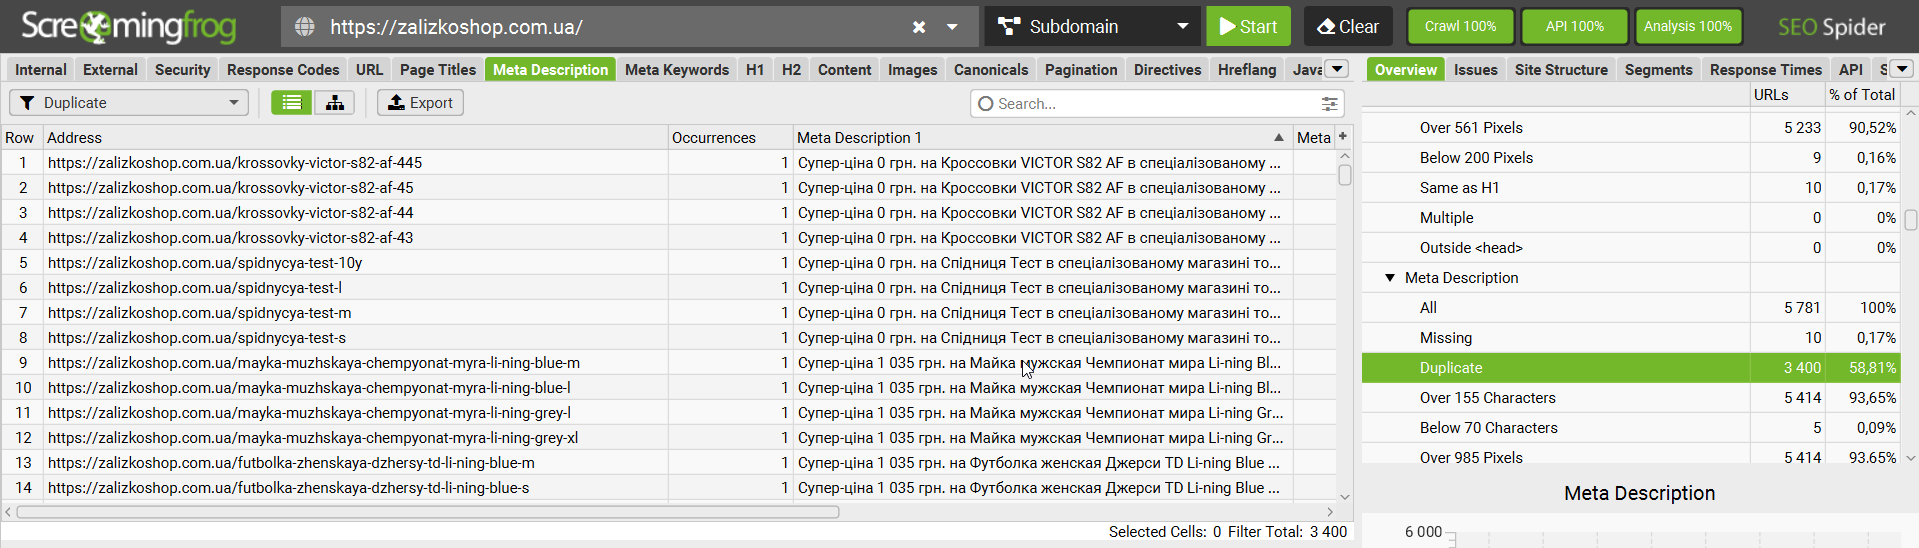Viewport: 1919px width, 548px height.
Task: Open the Response Codes tab
Action: (283, 69)
